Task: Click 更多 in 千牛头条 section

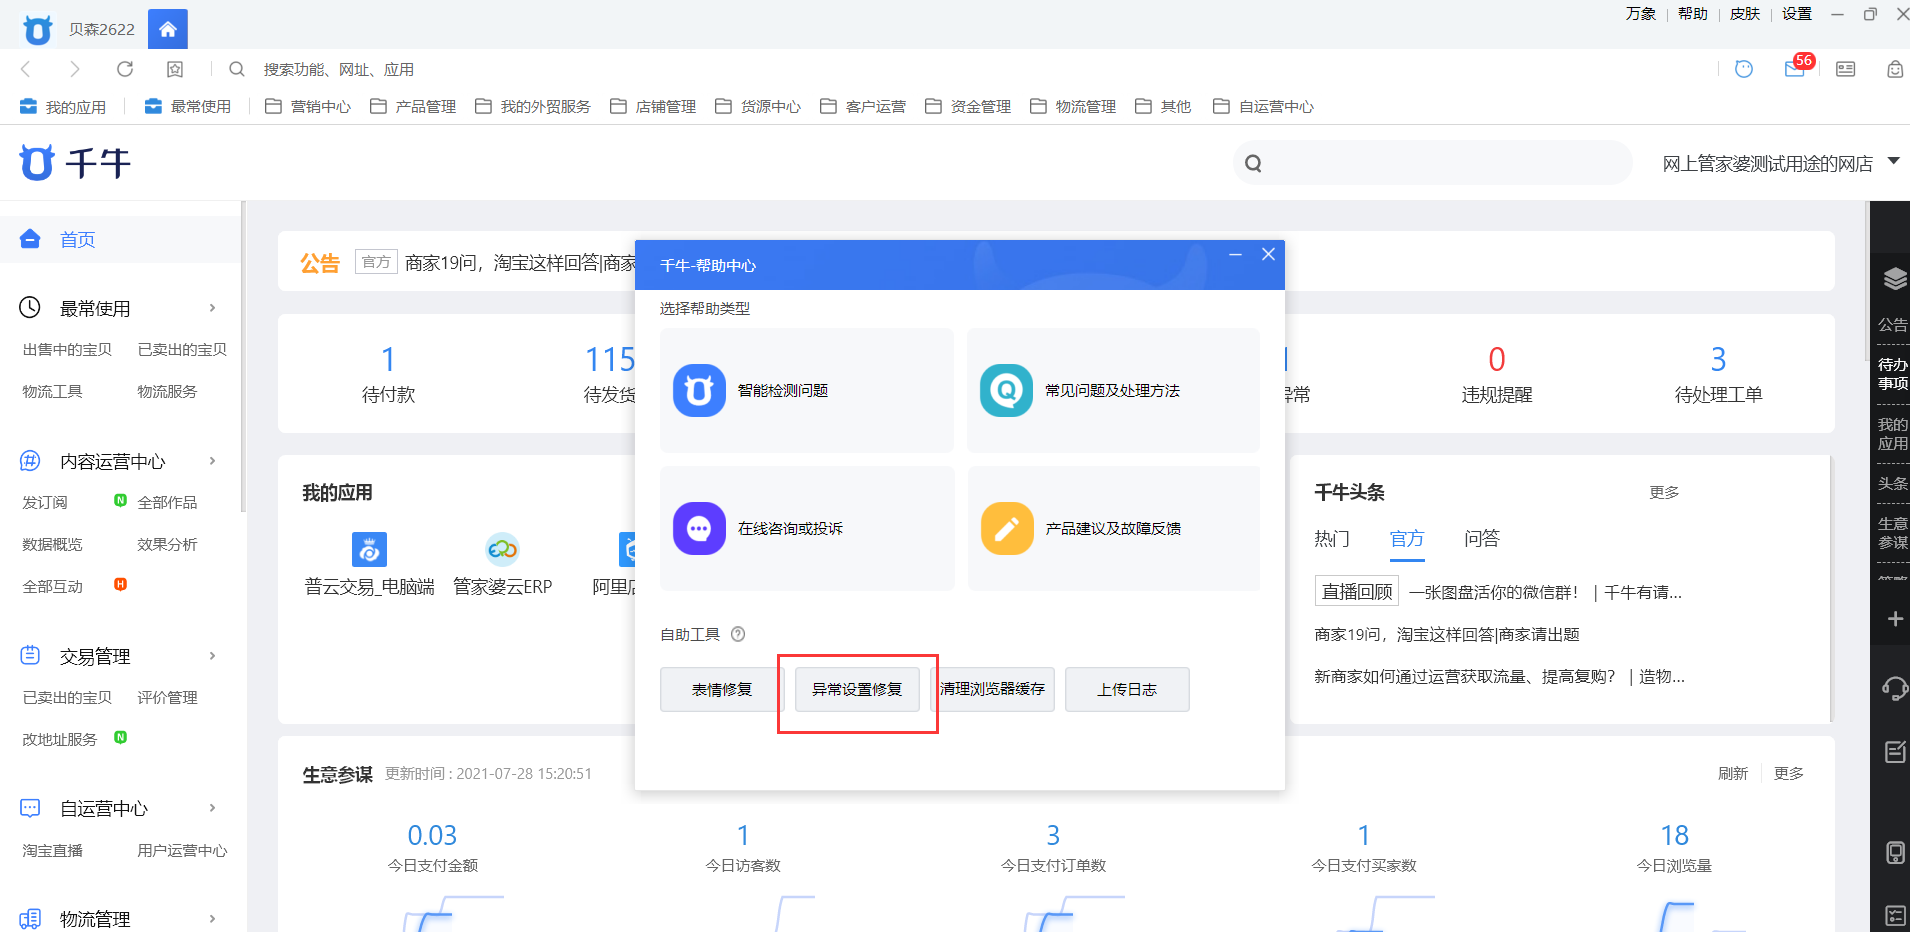Action: 1664,492
